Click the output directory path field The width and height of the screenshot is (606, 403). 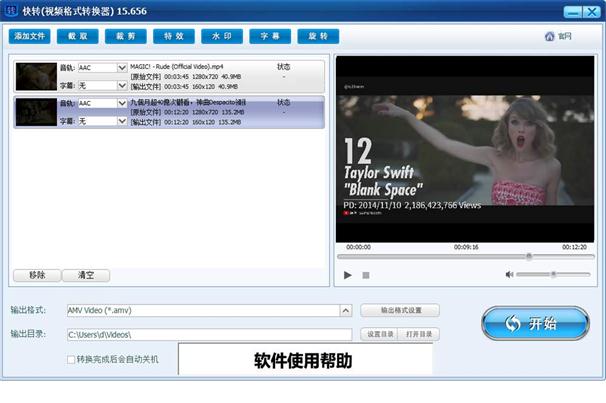point(209,335)
